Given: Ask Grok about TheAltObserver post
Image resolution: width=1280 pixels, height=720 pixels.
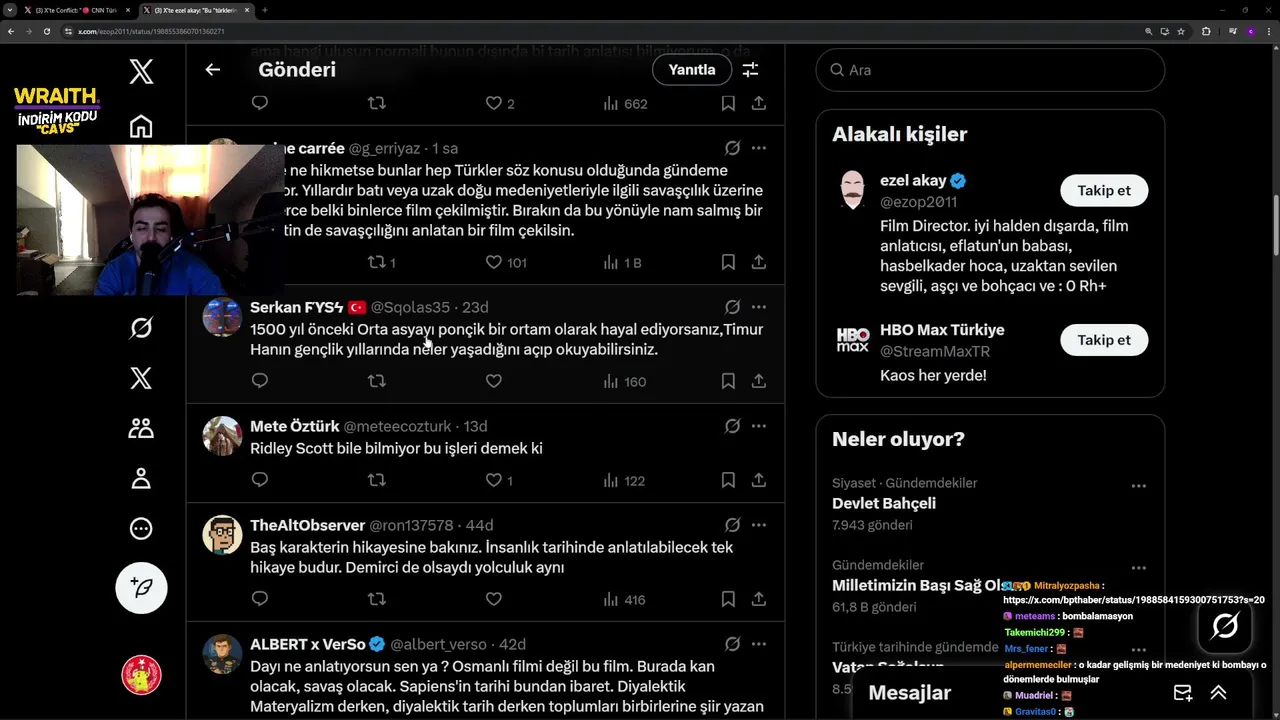Looking at the screenshot, I should click(x=732, y=525).
